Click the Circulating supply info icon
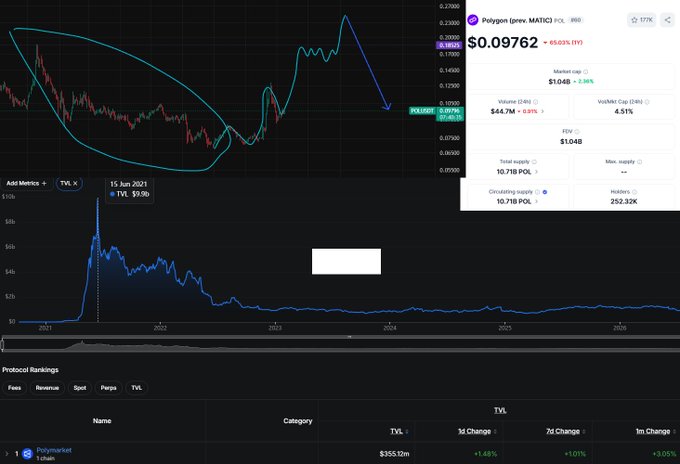Screen dimensions: 680x464 pyautogui.click(x=537, y=192)
